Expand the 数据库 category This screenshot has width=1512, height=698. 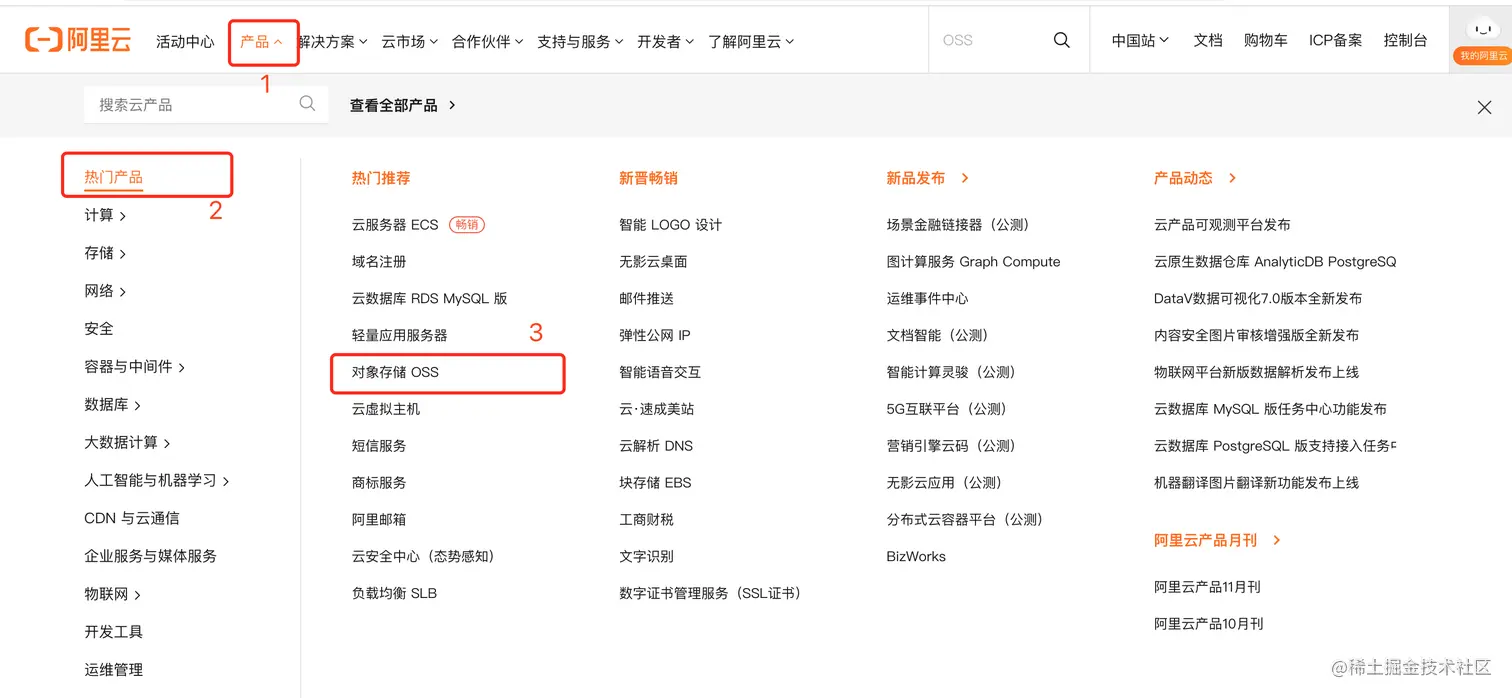(x=112, y=405)
